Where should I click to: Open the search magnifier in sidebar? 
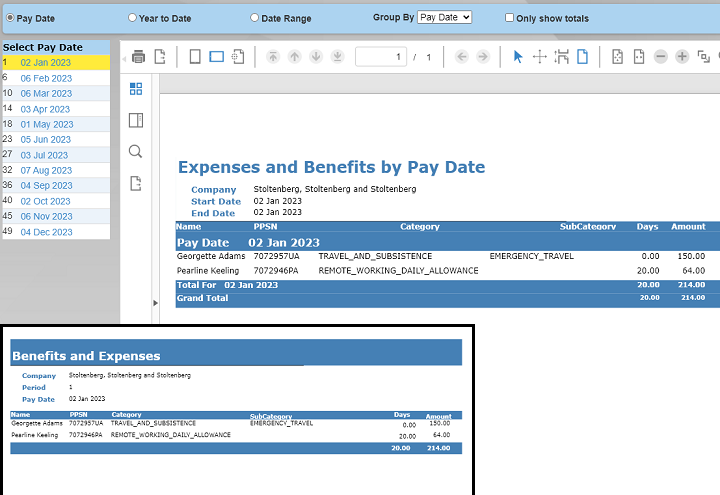136,152
